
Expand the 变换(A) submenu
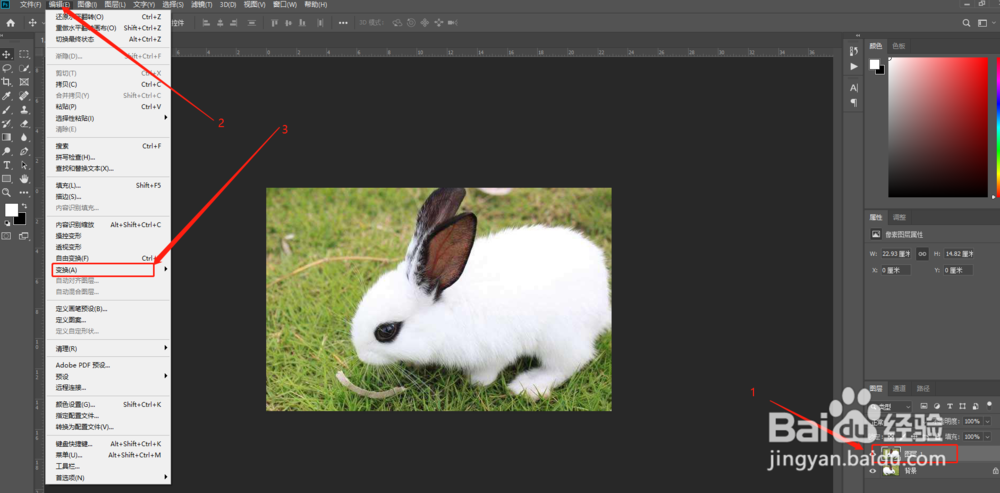pos(166,270)
